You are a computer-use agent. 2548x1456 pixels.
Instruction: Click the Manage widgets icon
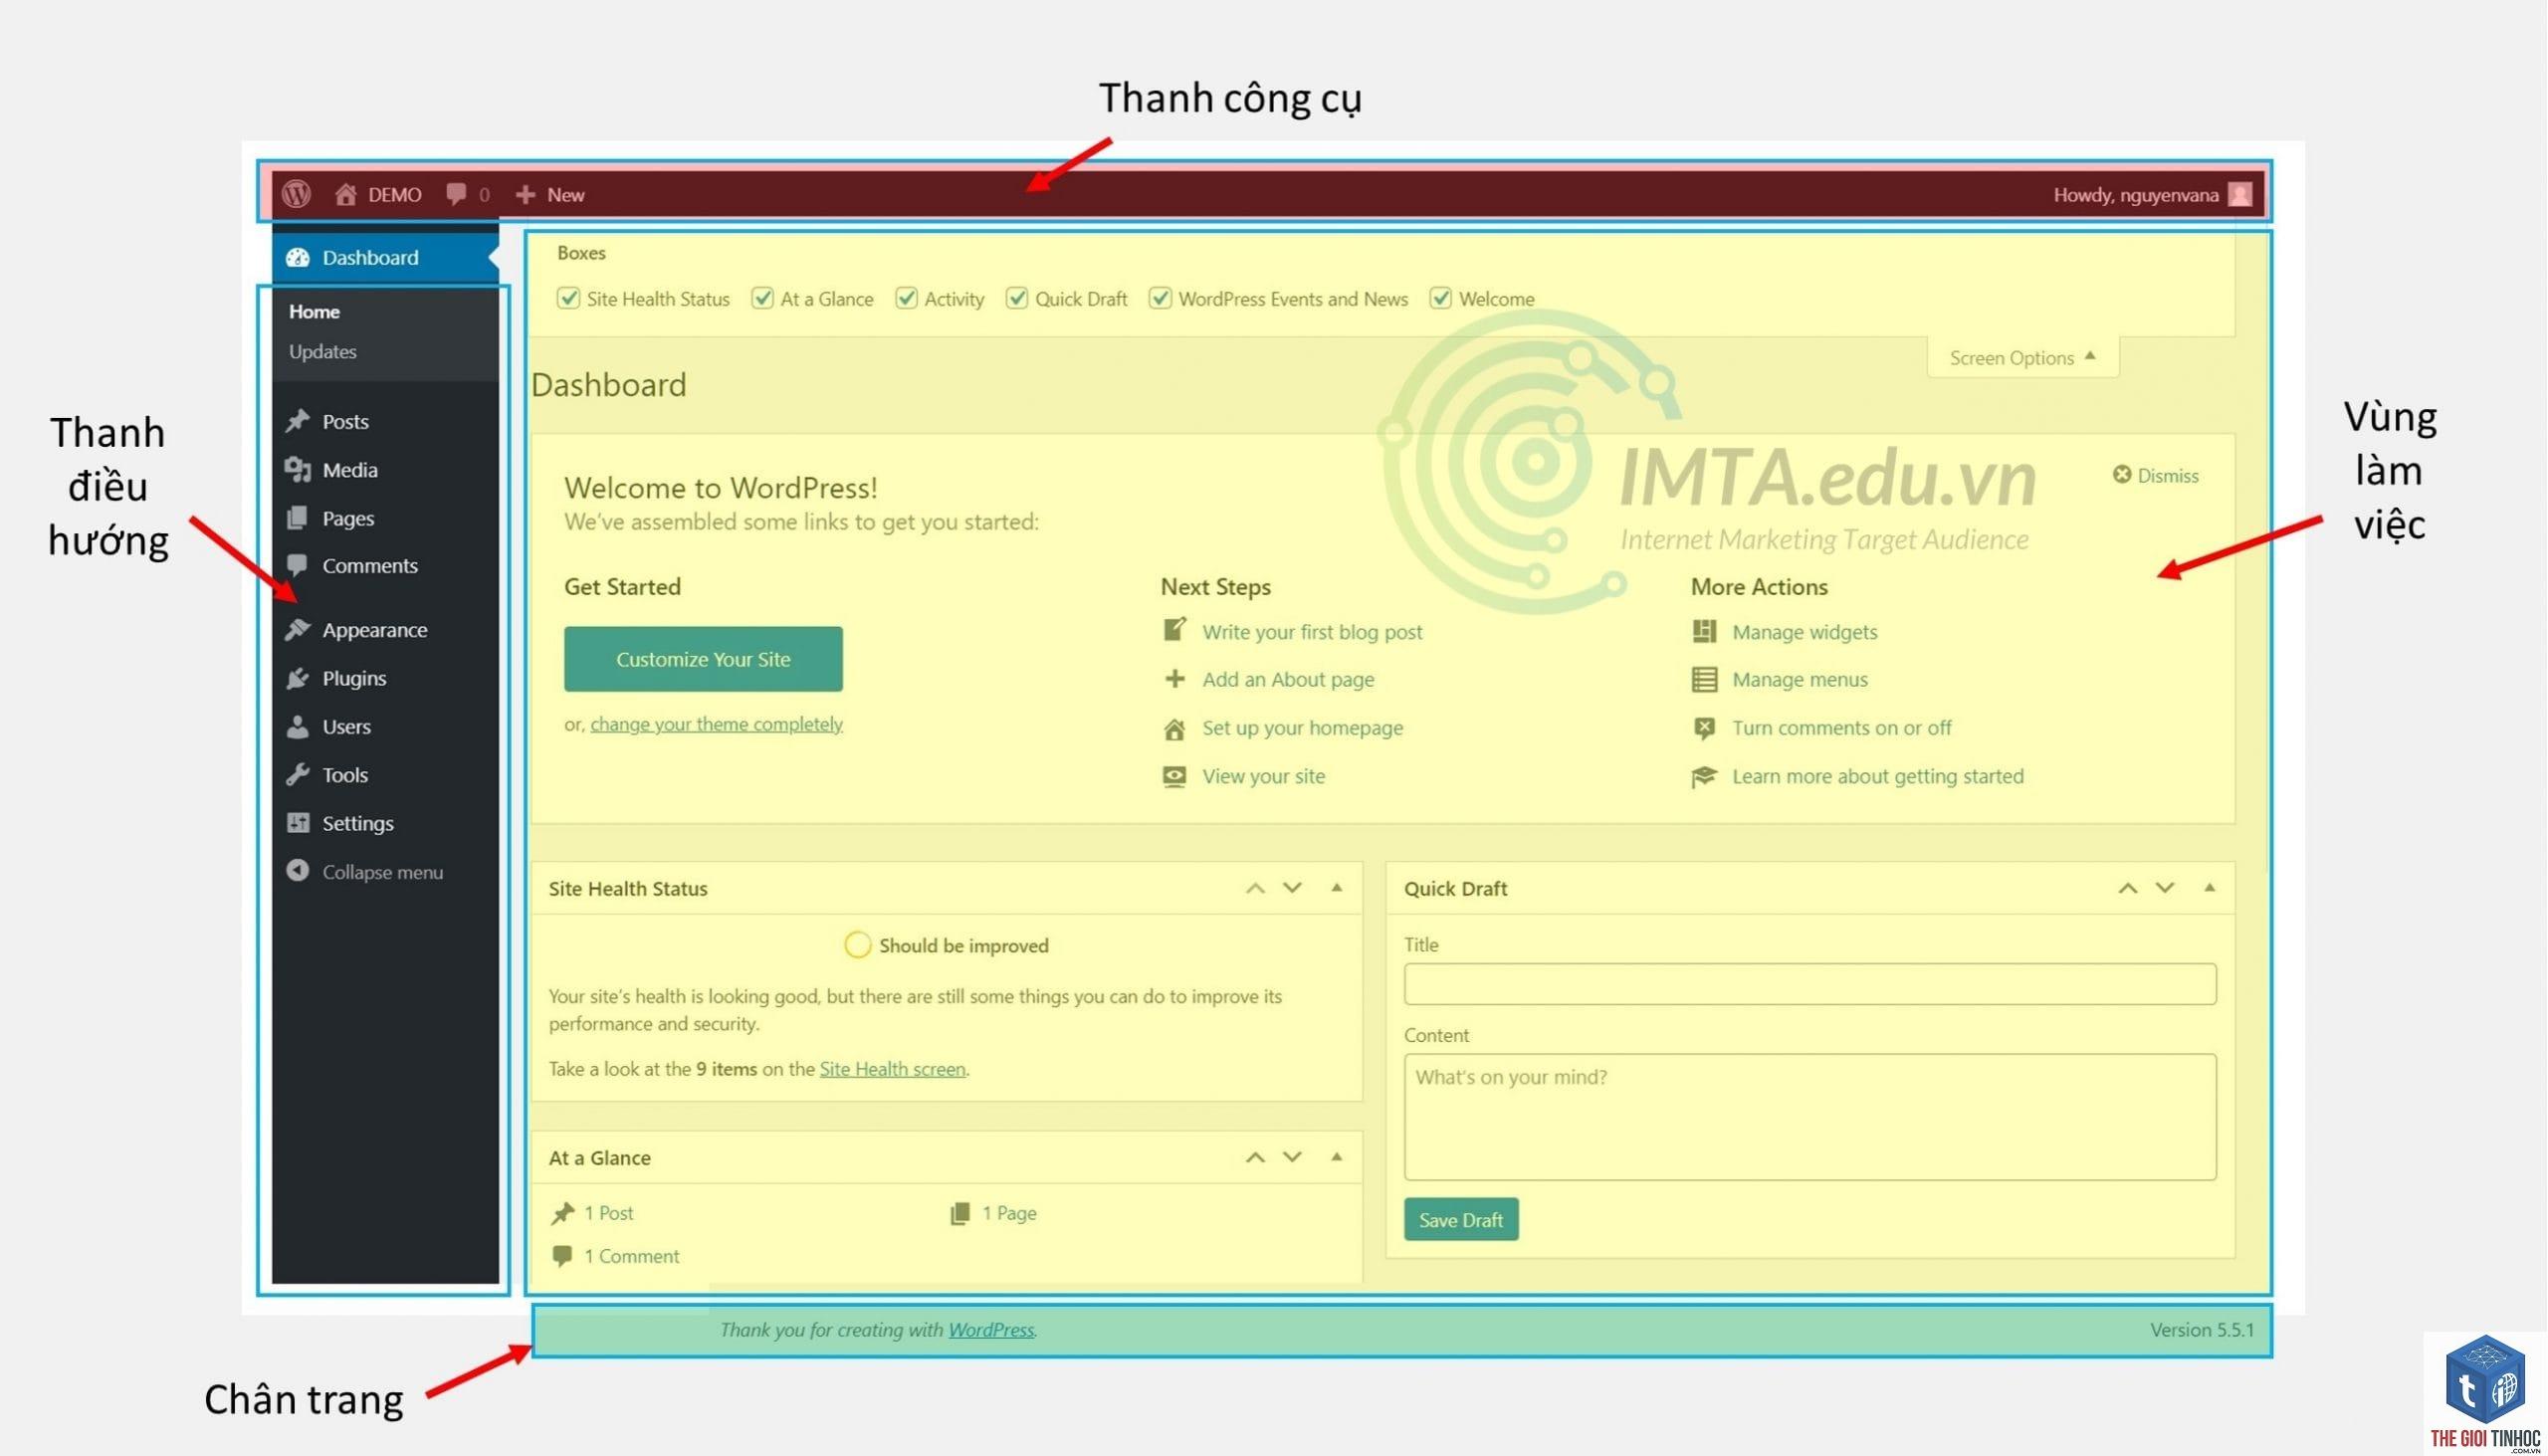pyautogui.click(x=1705, y=631)
